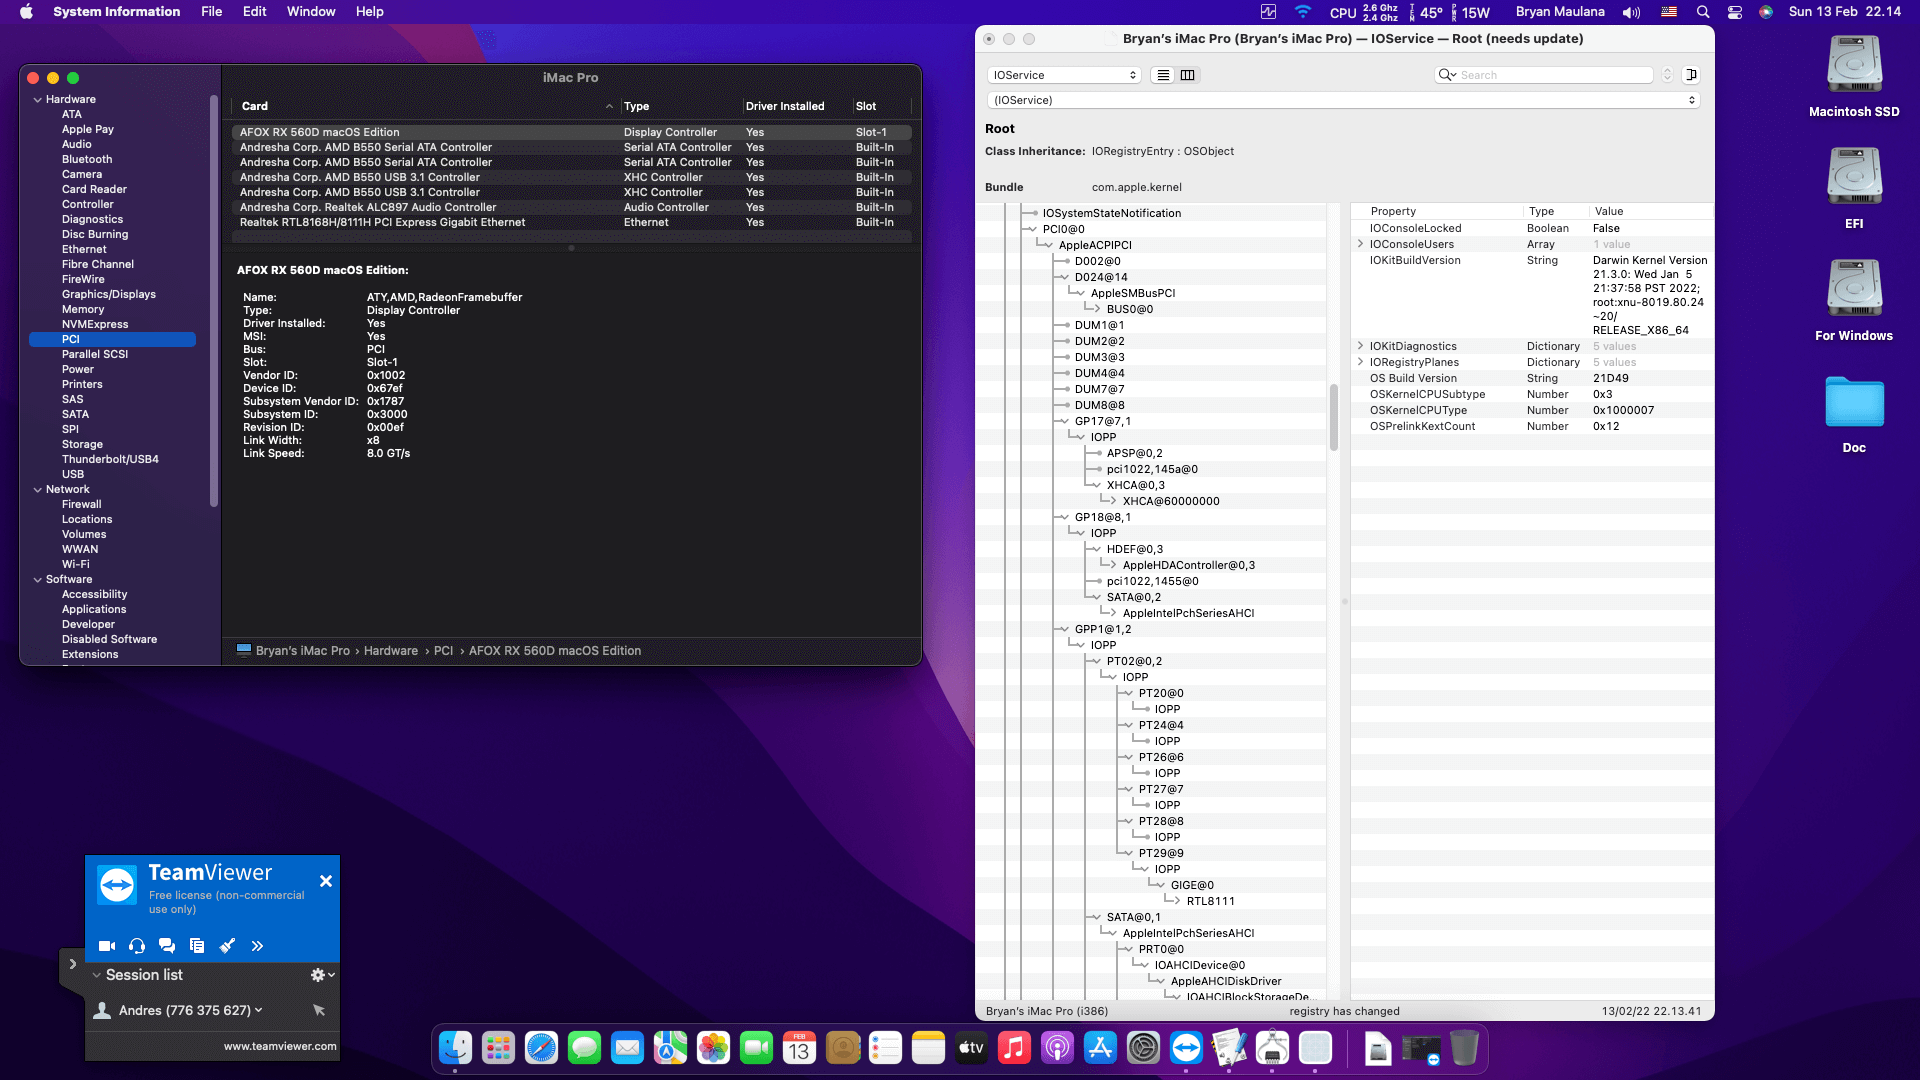Open the Edit menu
The width and height of the screenshot is (1920, 1080).
(x=254, y=12)
